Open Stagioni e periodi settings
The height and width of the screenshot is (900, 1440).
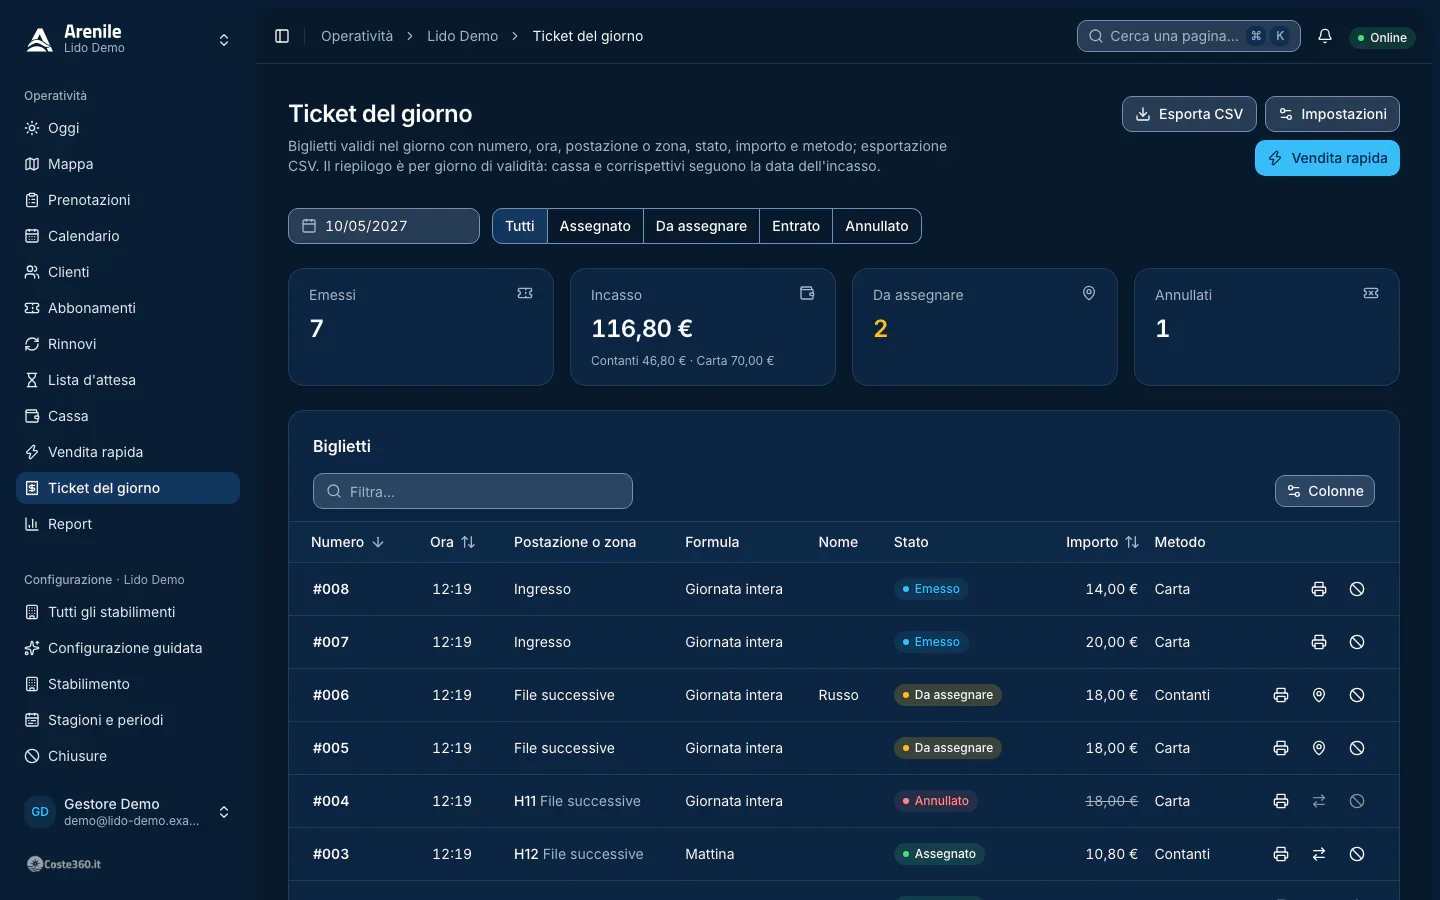[128, 720]
